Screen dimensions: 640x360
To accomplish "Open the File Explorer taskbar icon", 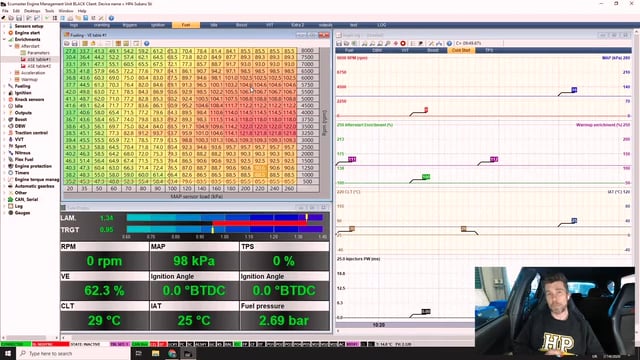I will tap(156, 353).
